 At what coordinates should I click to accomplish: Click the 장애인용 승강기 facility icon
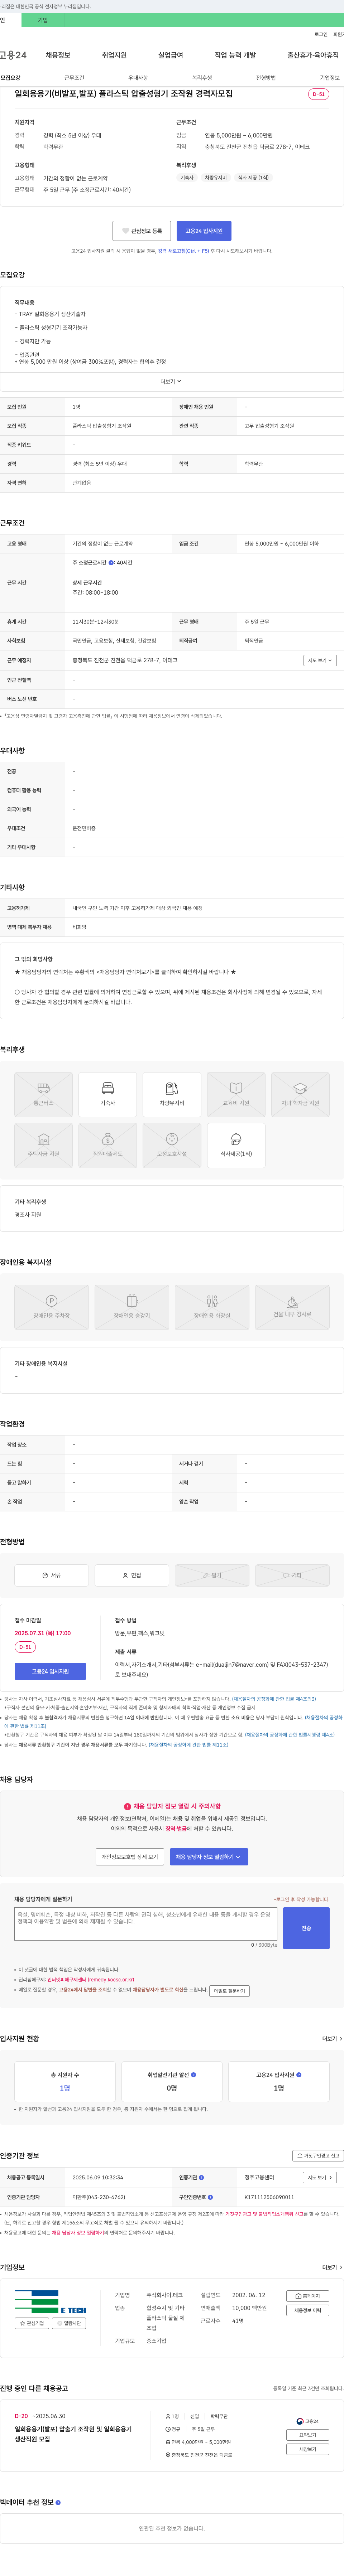132,1307
